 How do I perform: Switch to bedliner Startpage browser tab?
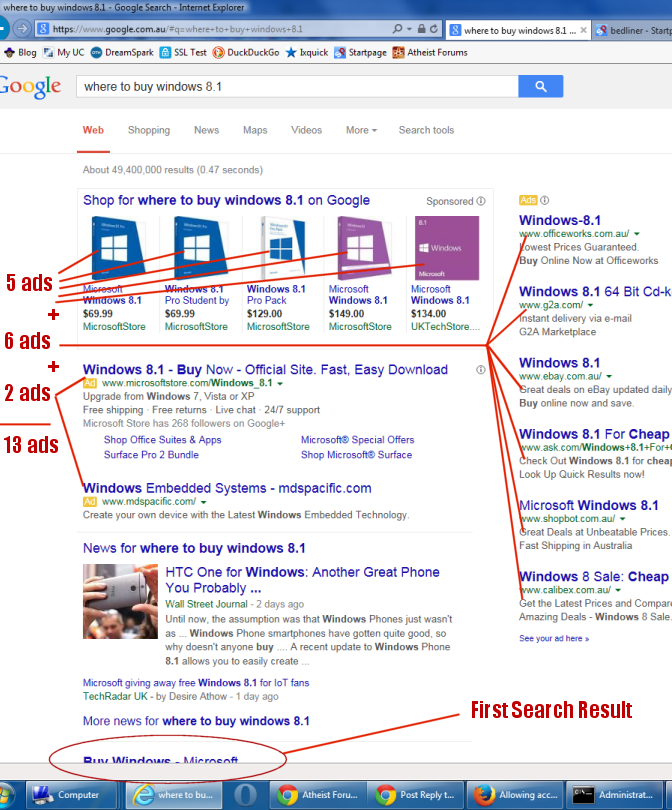[x=632, y=30]
